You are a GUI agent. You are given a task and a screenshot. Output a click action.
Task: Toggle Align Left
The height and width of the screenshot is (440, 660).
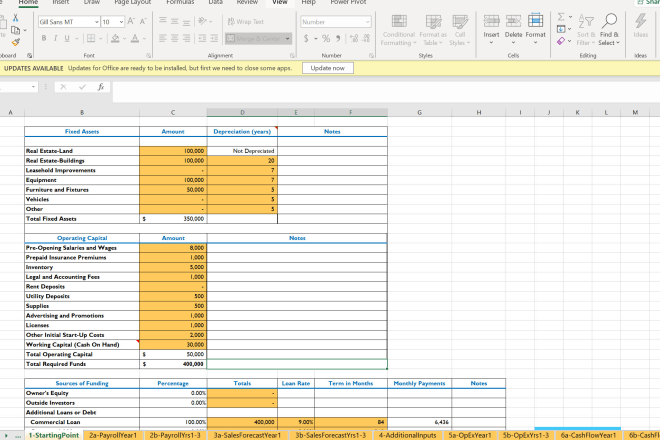click(x=162, y=38)
